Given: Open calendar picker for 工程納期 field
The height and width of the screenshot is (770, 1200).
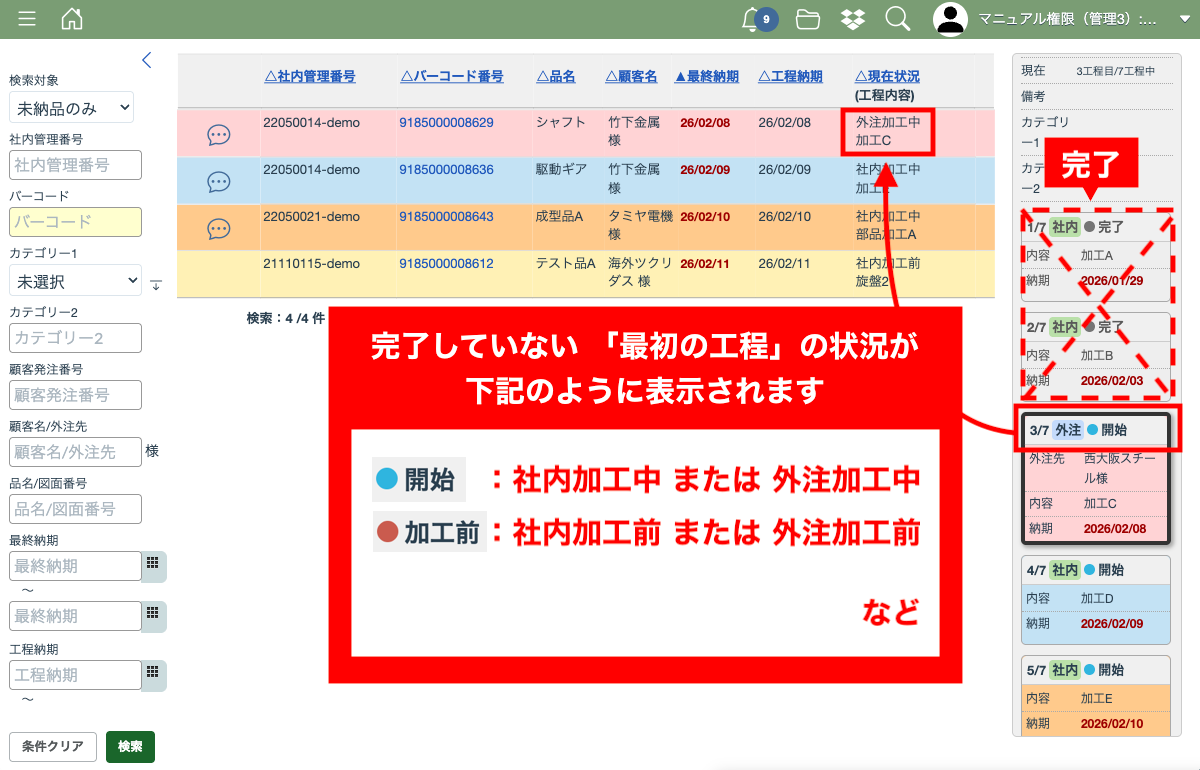Looking at the screenshot, I should [x=153, y=673].
